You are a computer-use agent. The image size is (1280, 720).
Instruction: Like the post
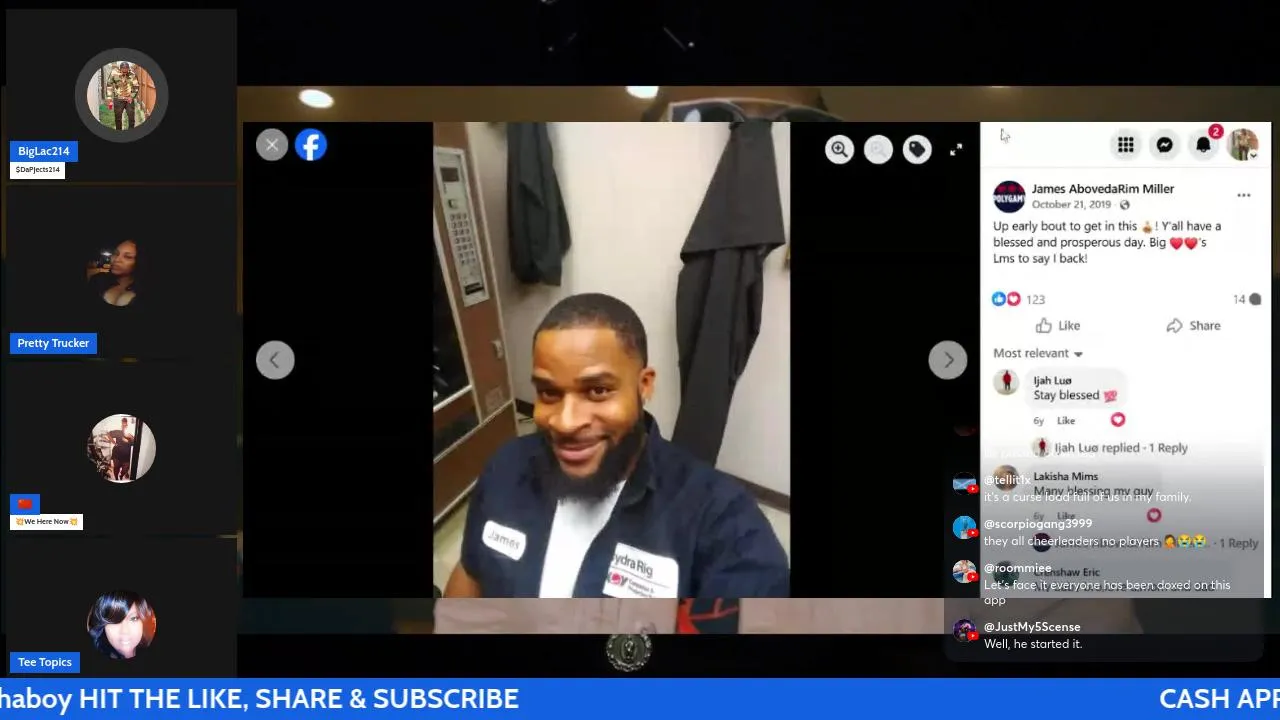coord(1058,326)
